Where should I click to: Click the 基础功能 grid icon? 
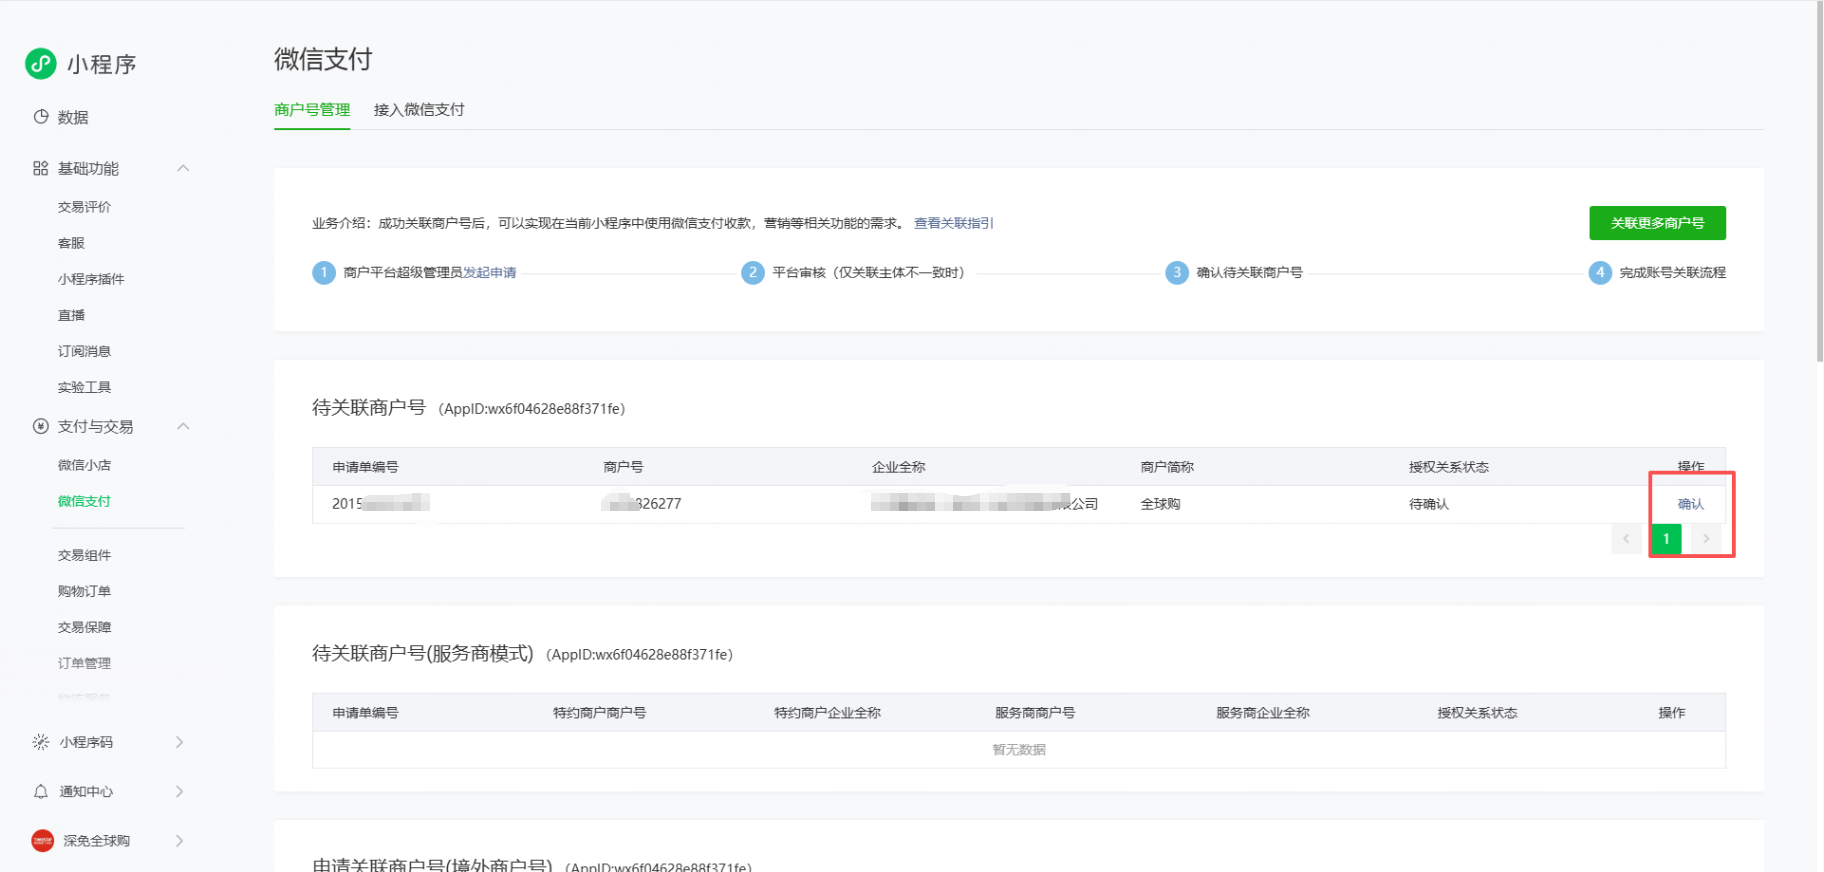tap(41, 168)
